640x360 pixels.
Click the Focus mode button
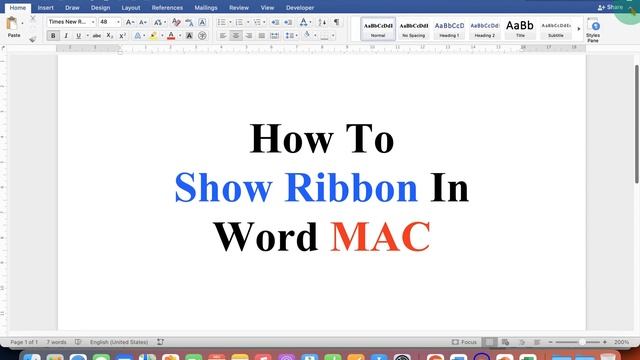coord(464,342)
